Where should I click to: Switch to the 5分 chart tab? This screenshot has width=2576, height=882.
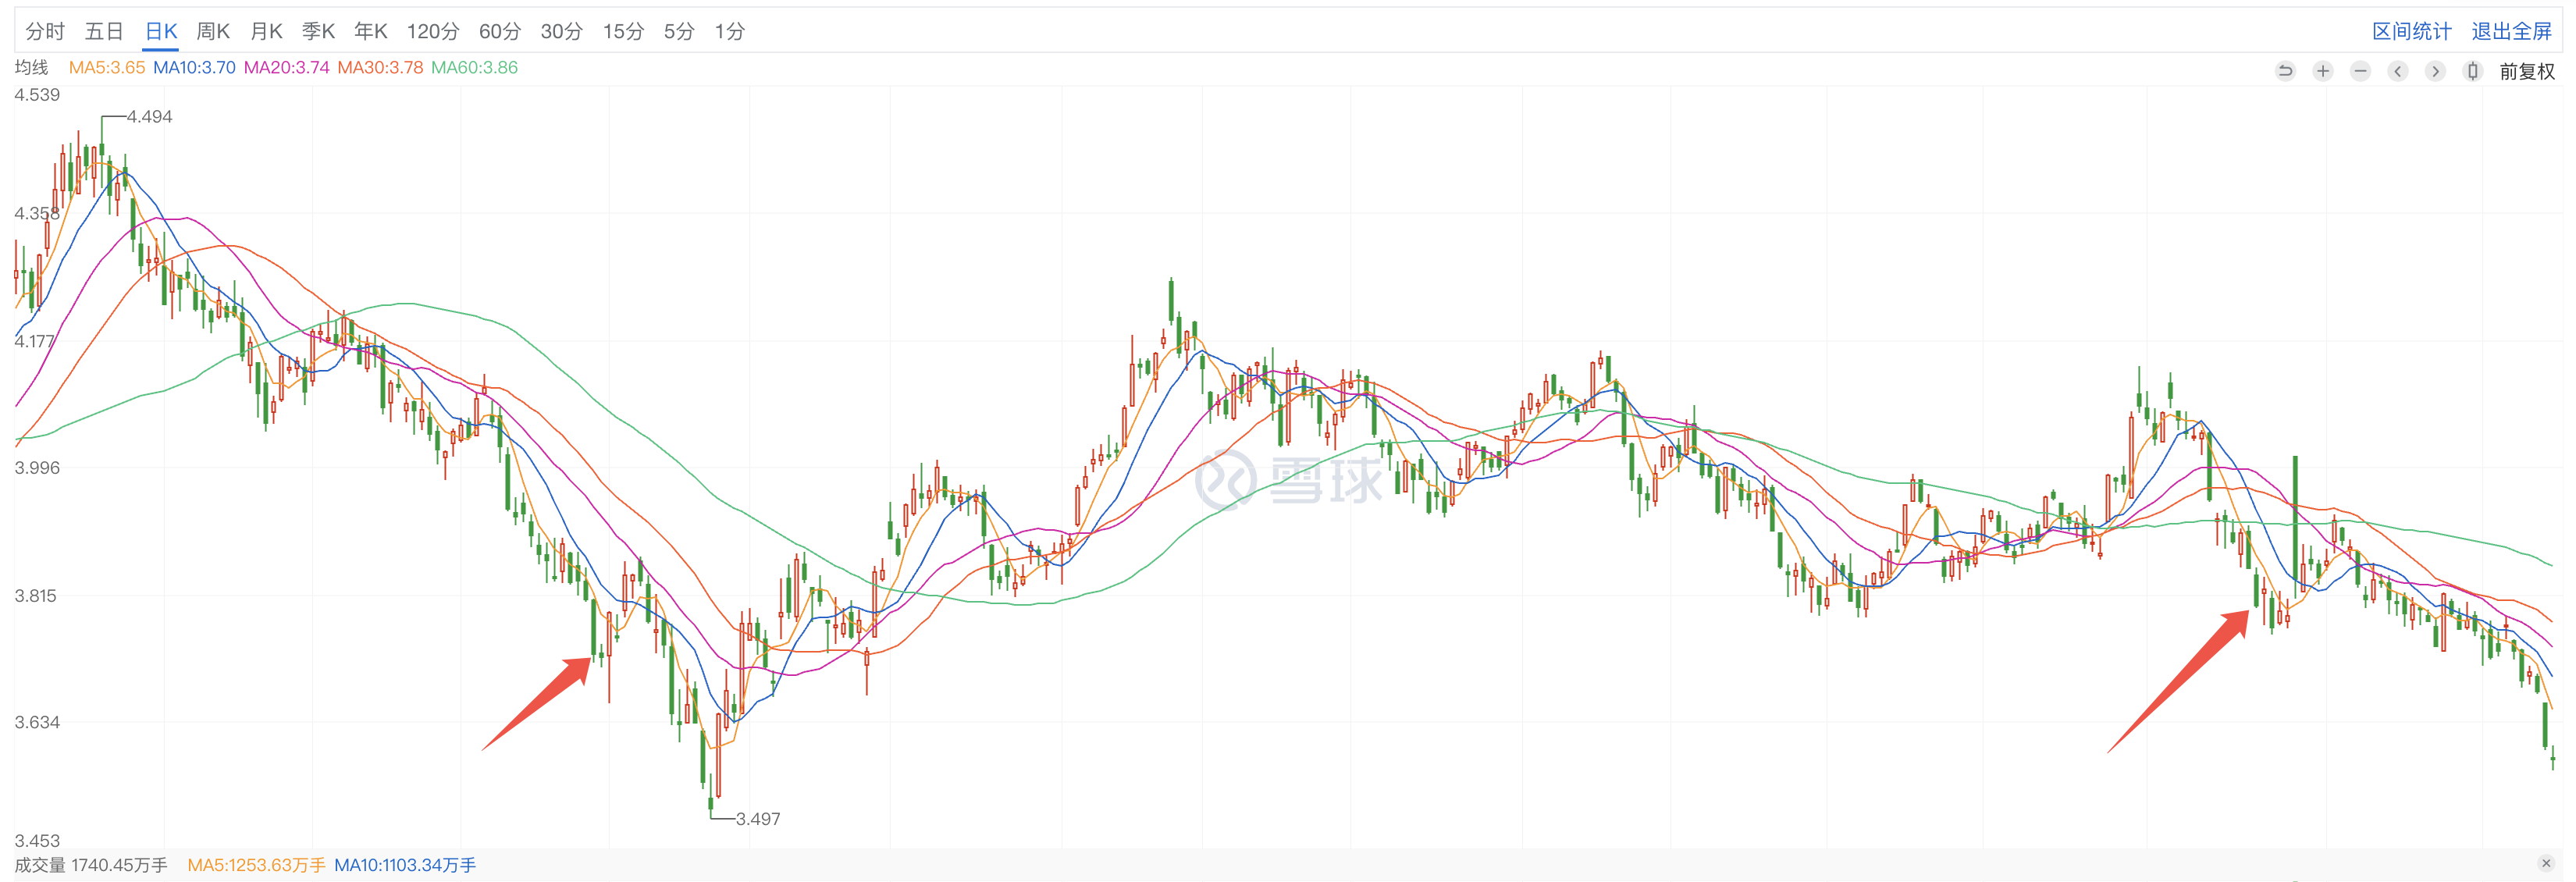678,31
